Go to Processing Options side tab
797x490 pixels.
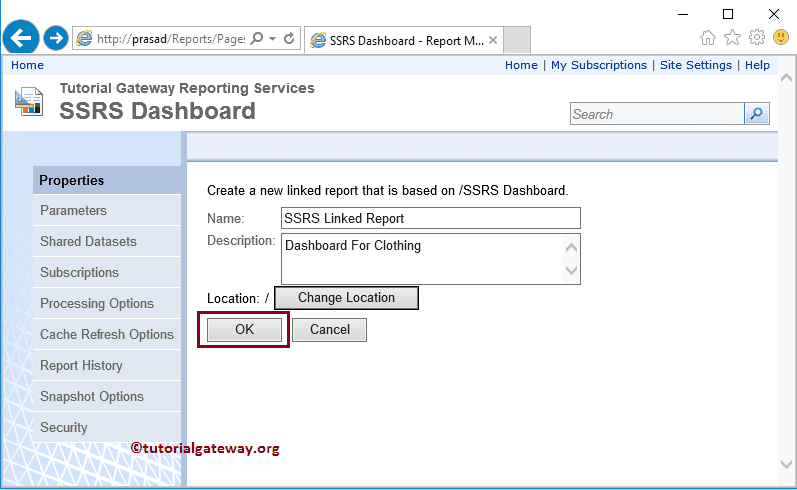[x=107, y=303]
